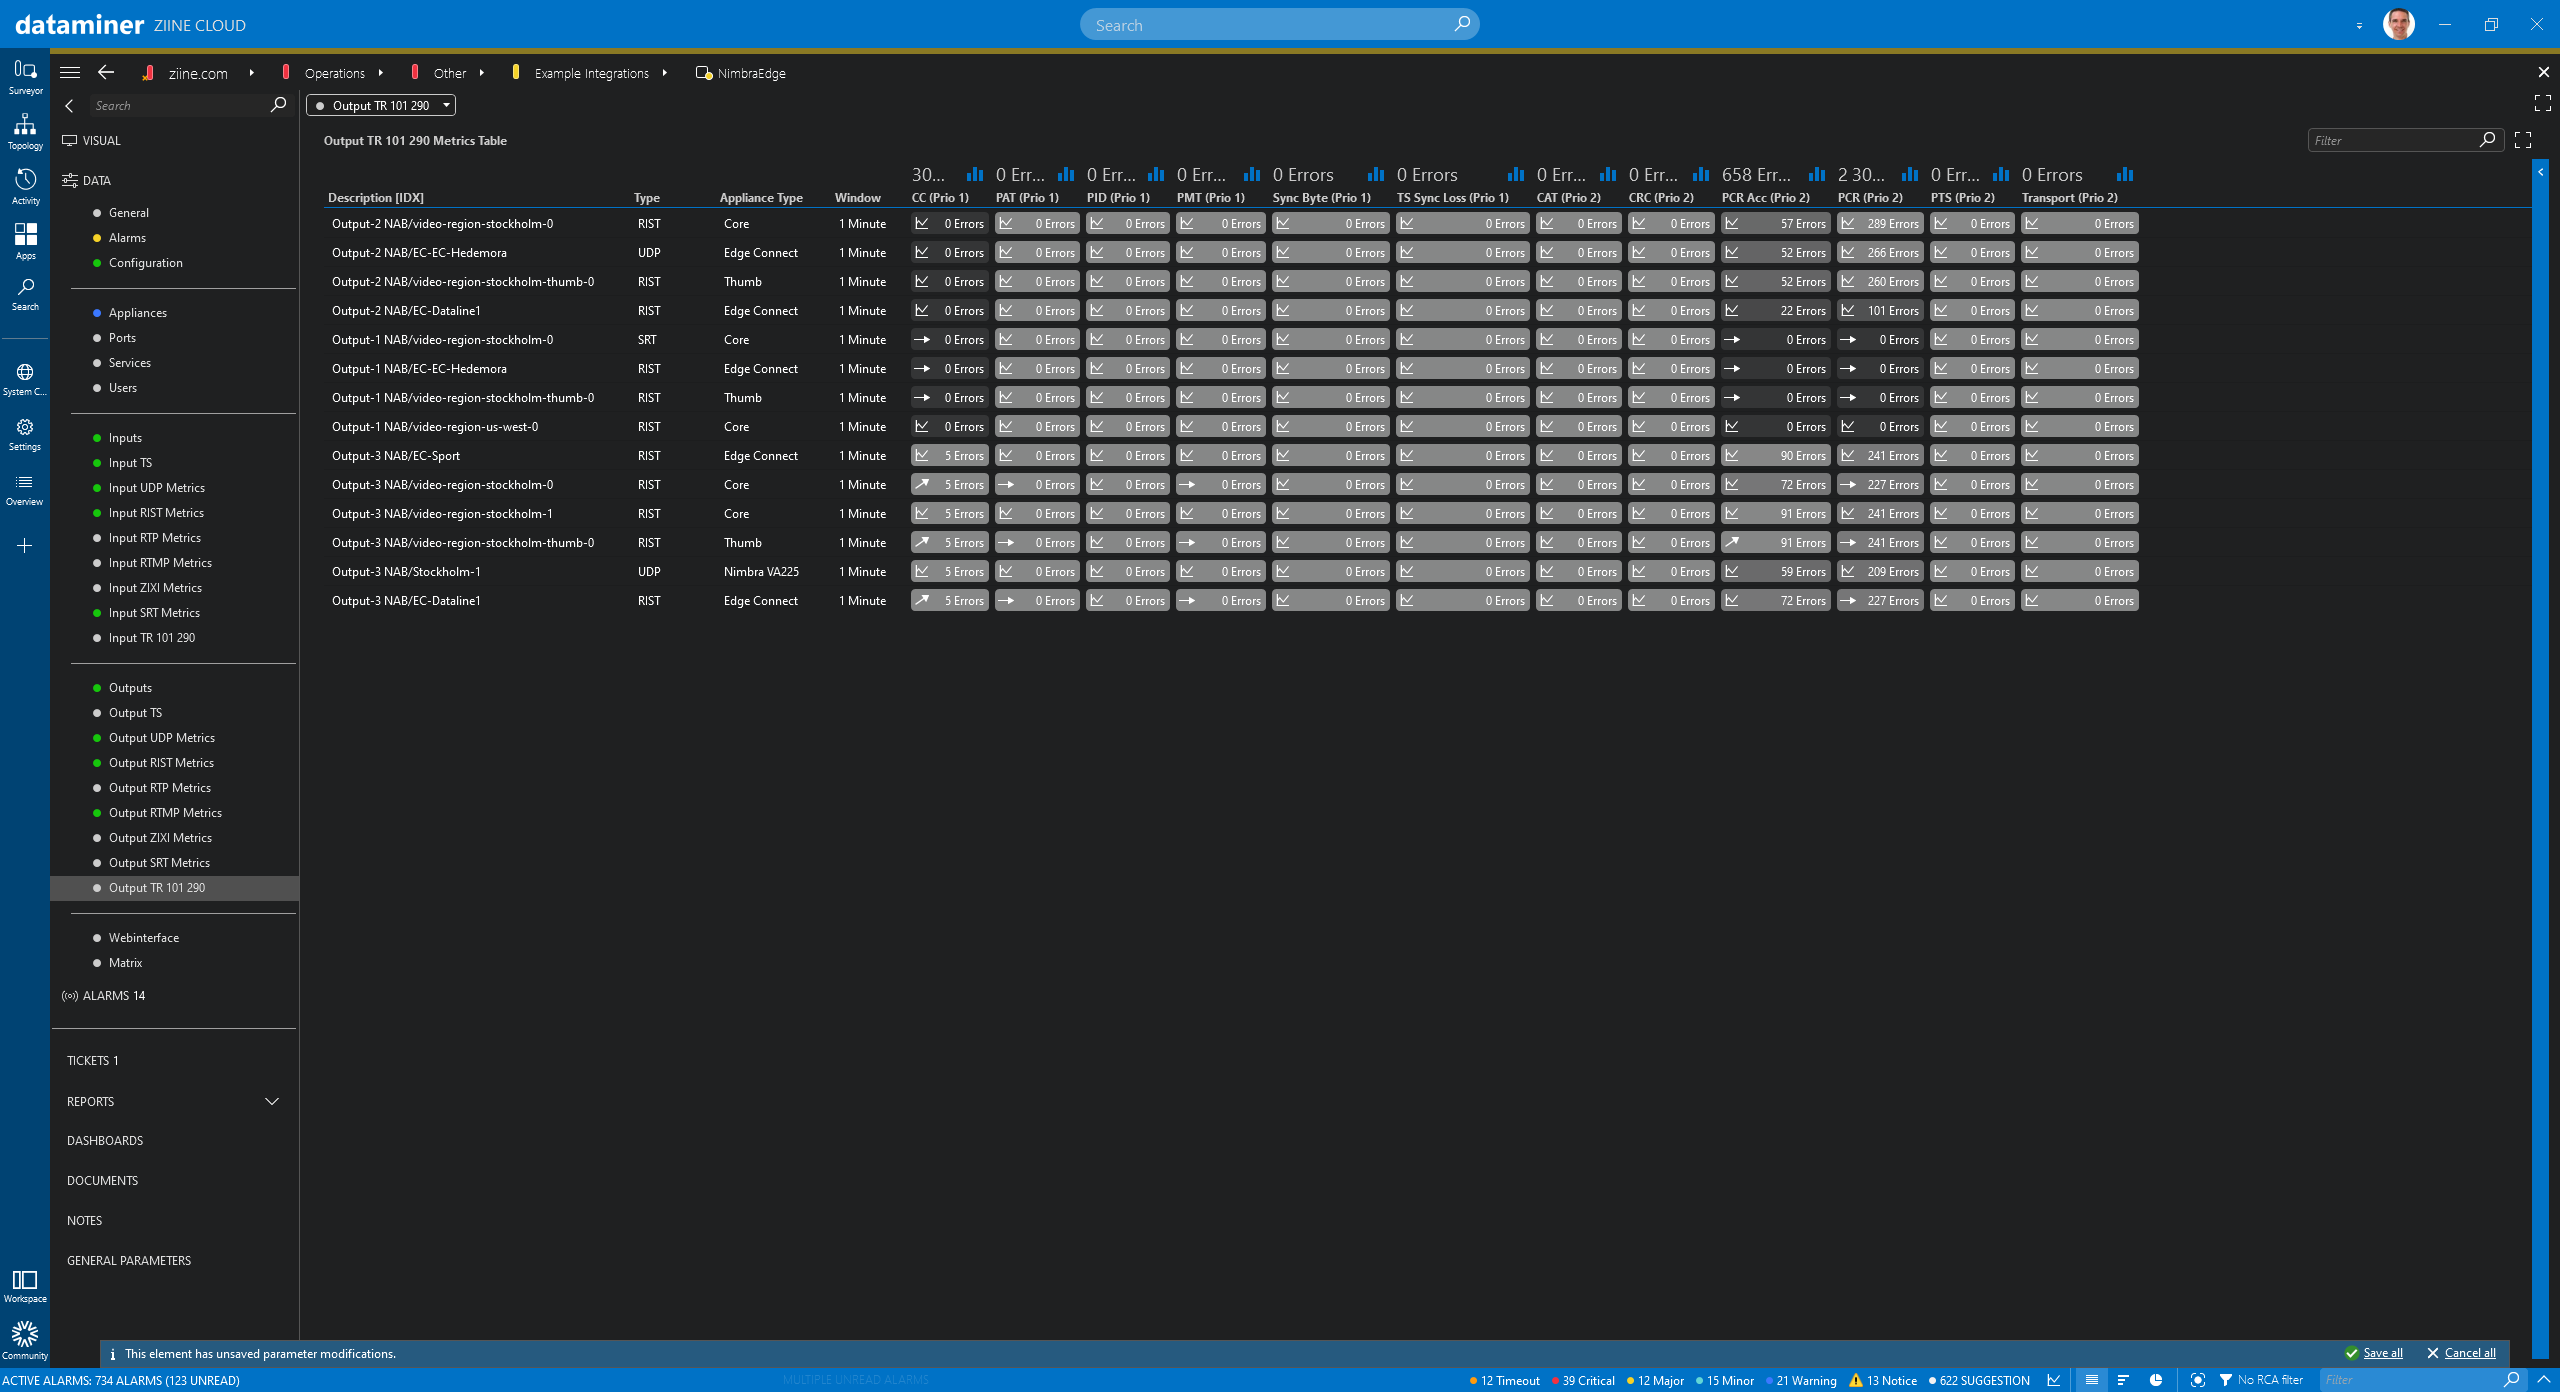
Task: Open the Apps sidebar module
Action: 25,241
